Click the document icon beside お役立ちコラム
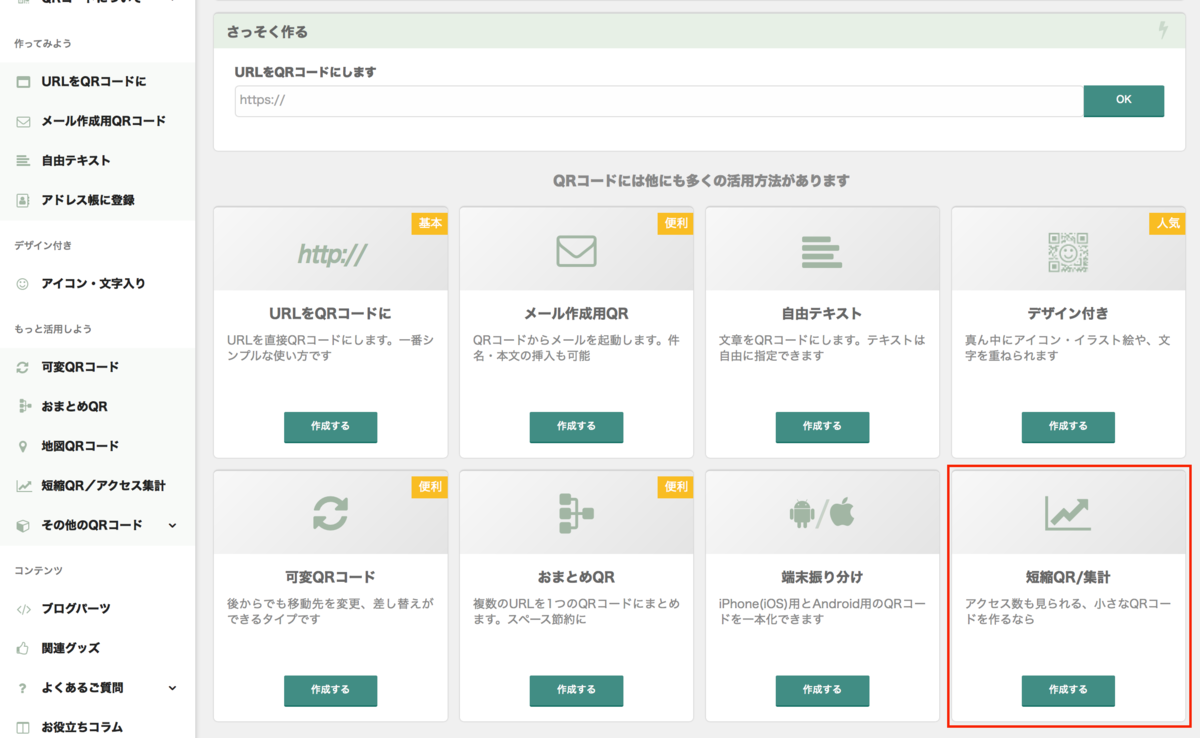Image resolution: width=1200 pixels, height=738 pixels. (x=23, y=727)
